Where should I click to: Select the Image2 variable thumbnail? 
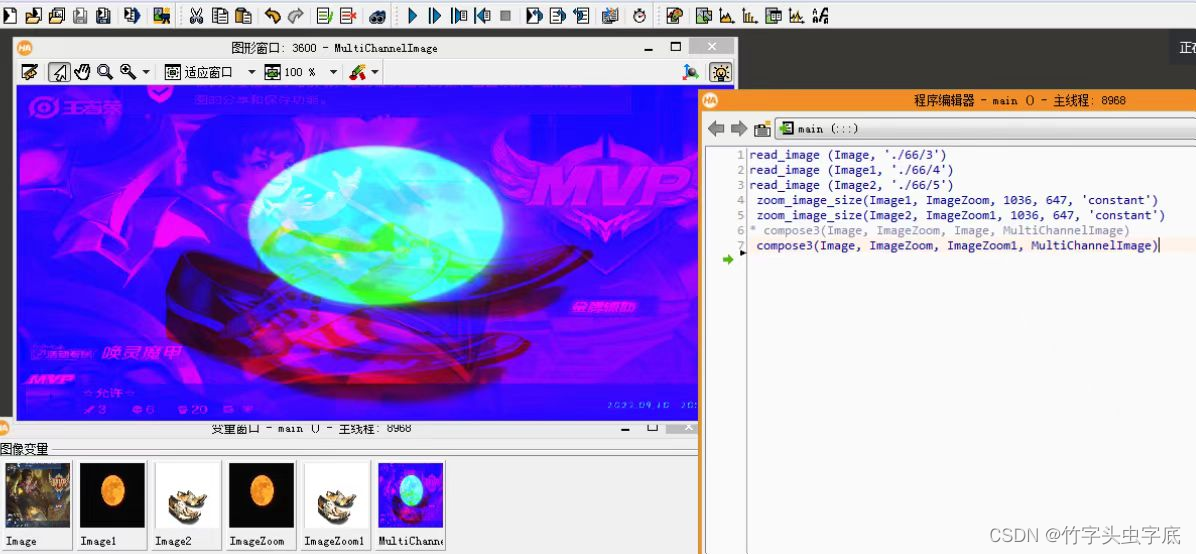tap(187, 504)
